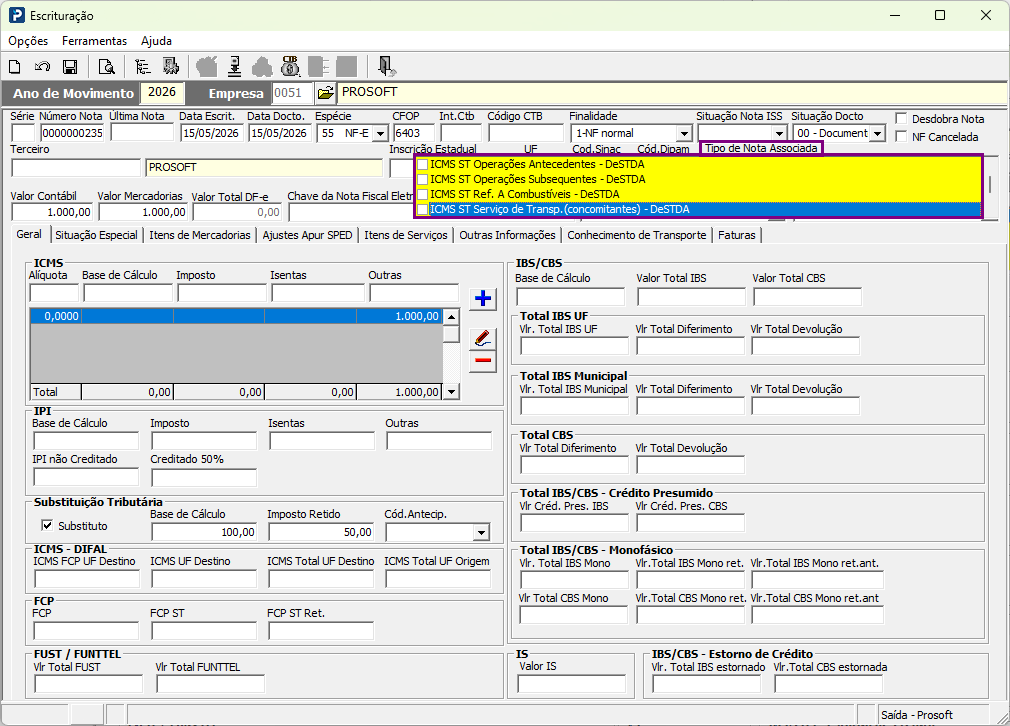Click the greyed apple-shaped toolbar icon
Viewport: 1010px width, 726px height.
click(207, 66)
